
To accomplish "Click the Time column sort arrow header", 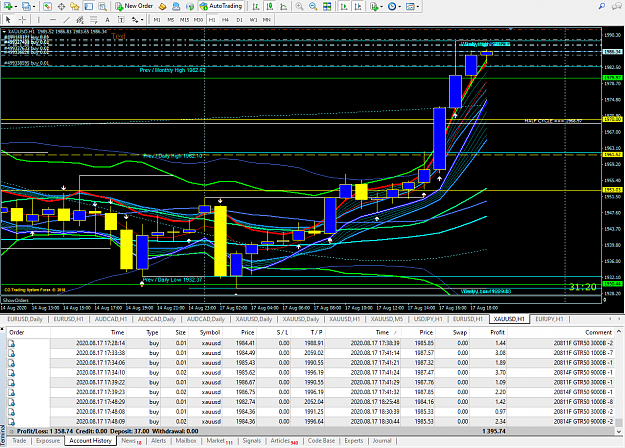I will pyautogui.click(x=385, y=332).
